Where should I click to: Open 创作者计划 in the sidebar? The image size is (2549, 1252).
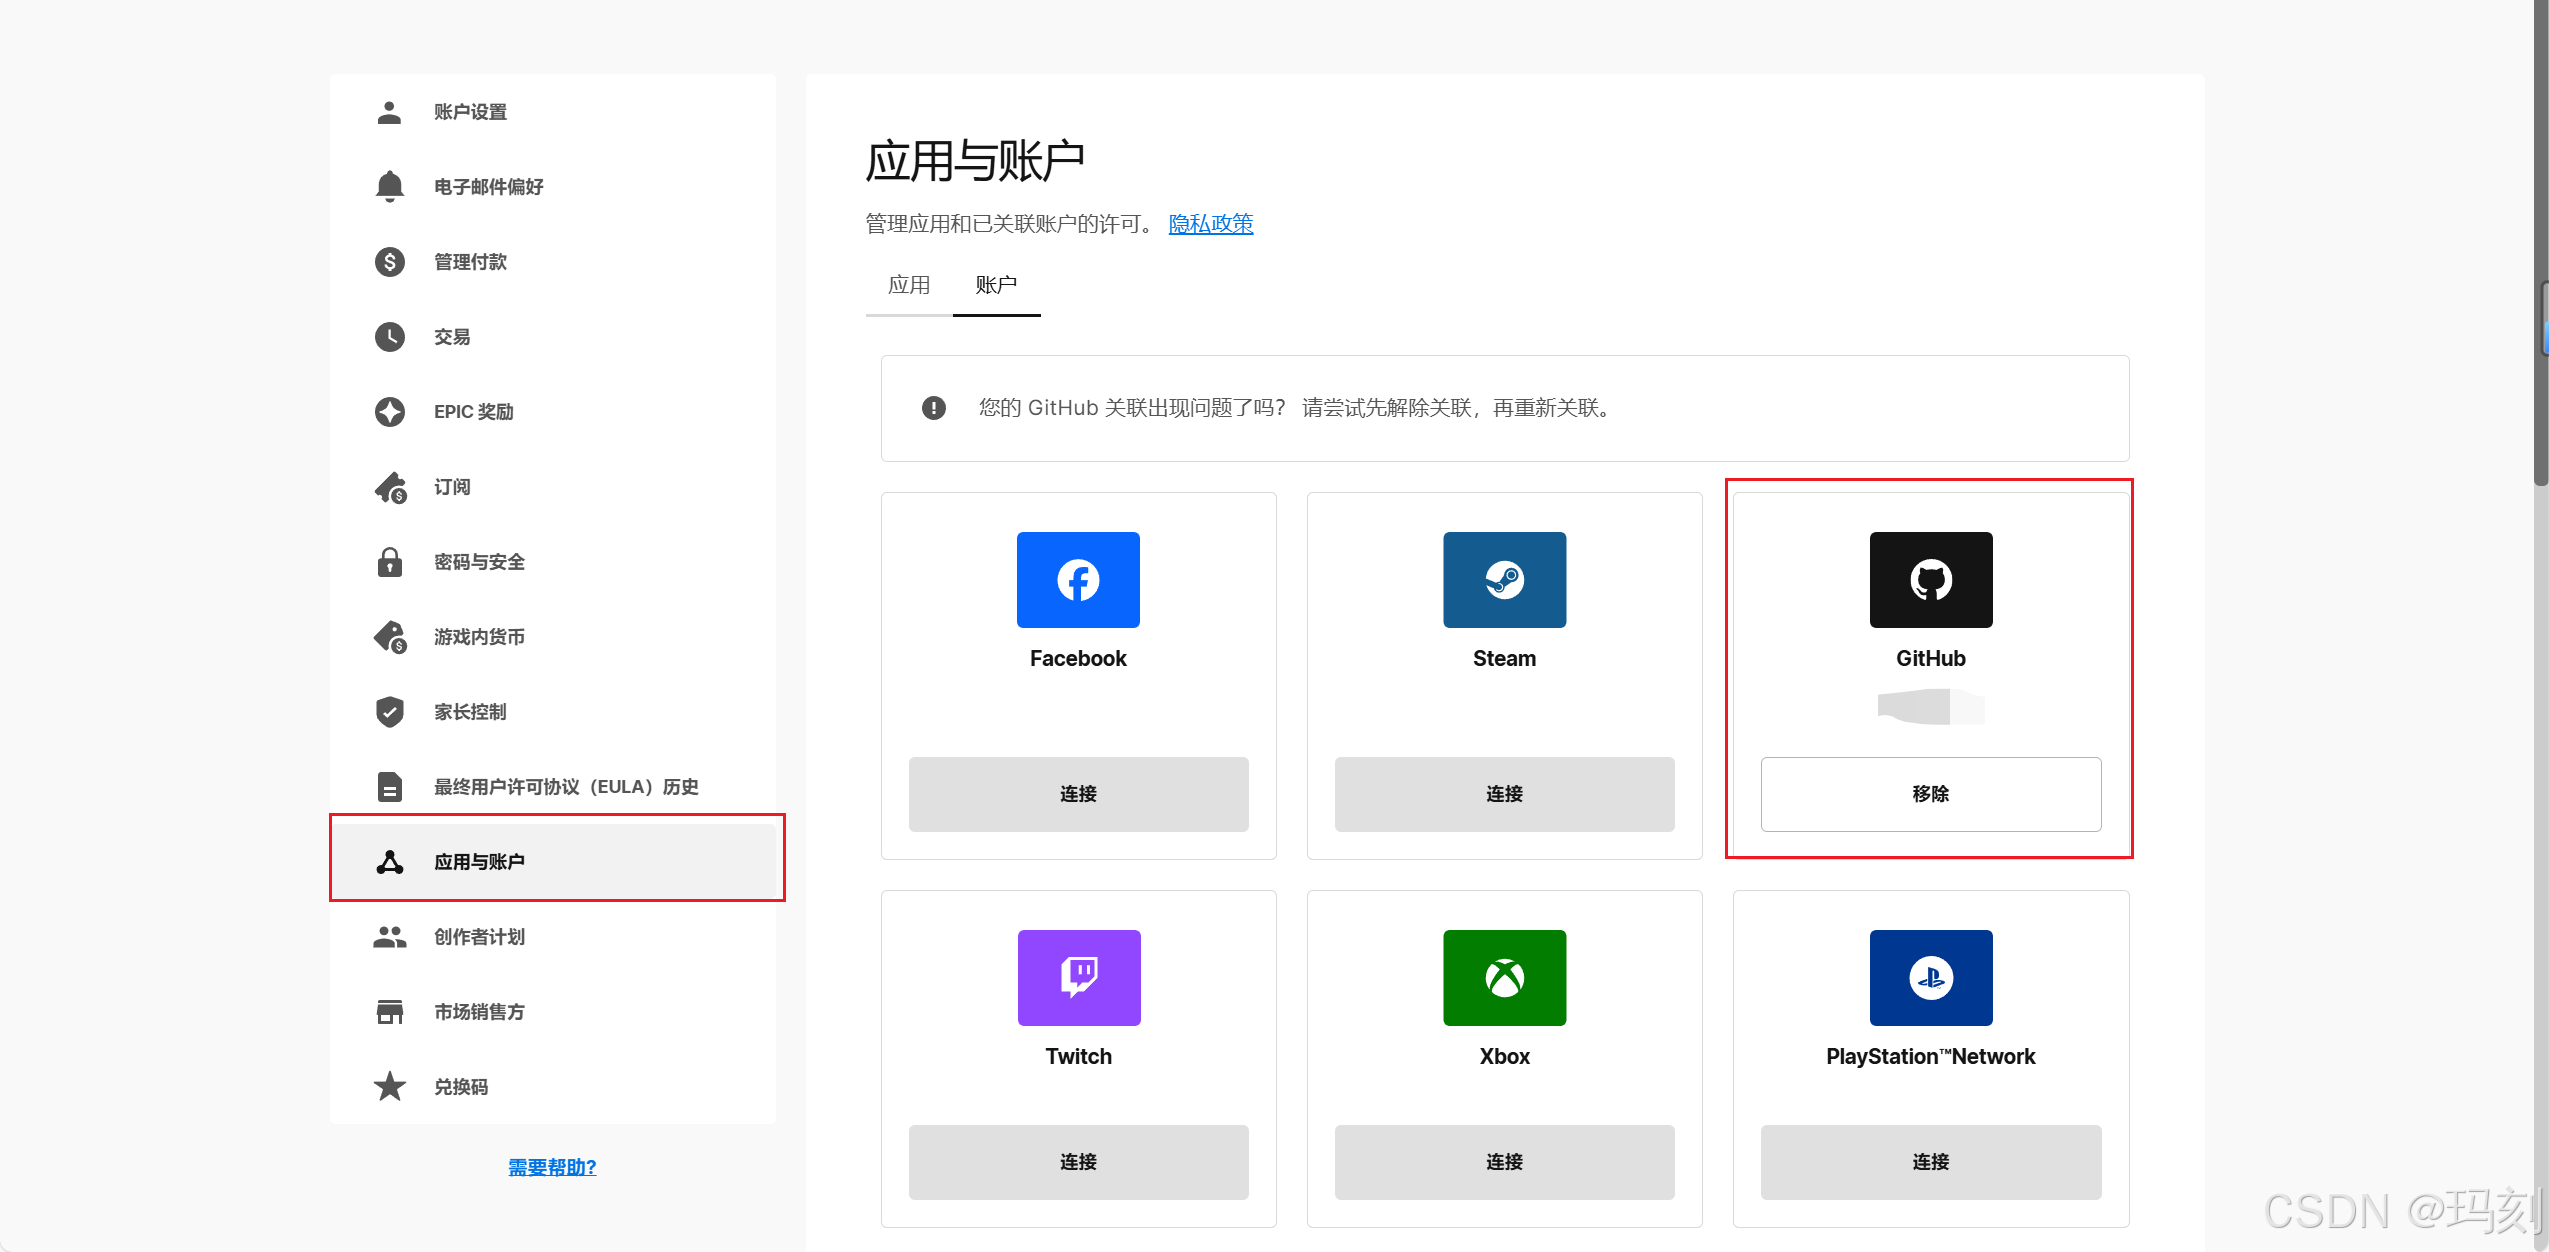click(479, 937)
